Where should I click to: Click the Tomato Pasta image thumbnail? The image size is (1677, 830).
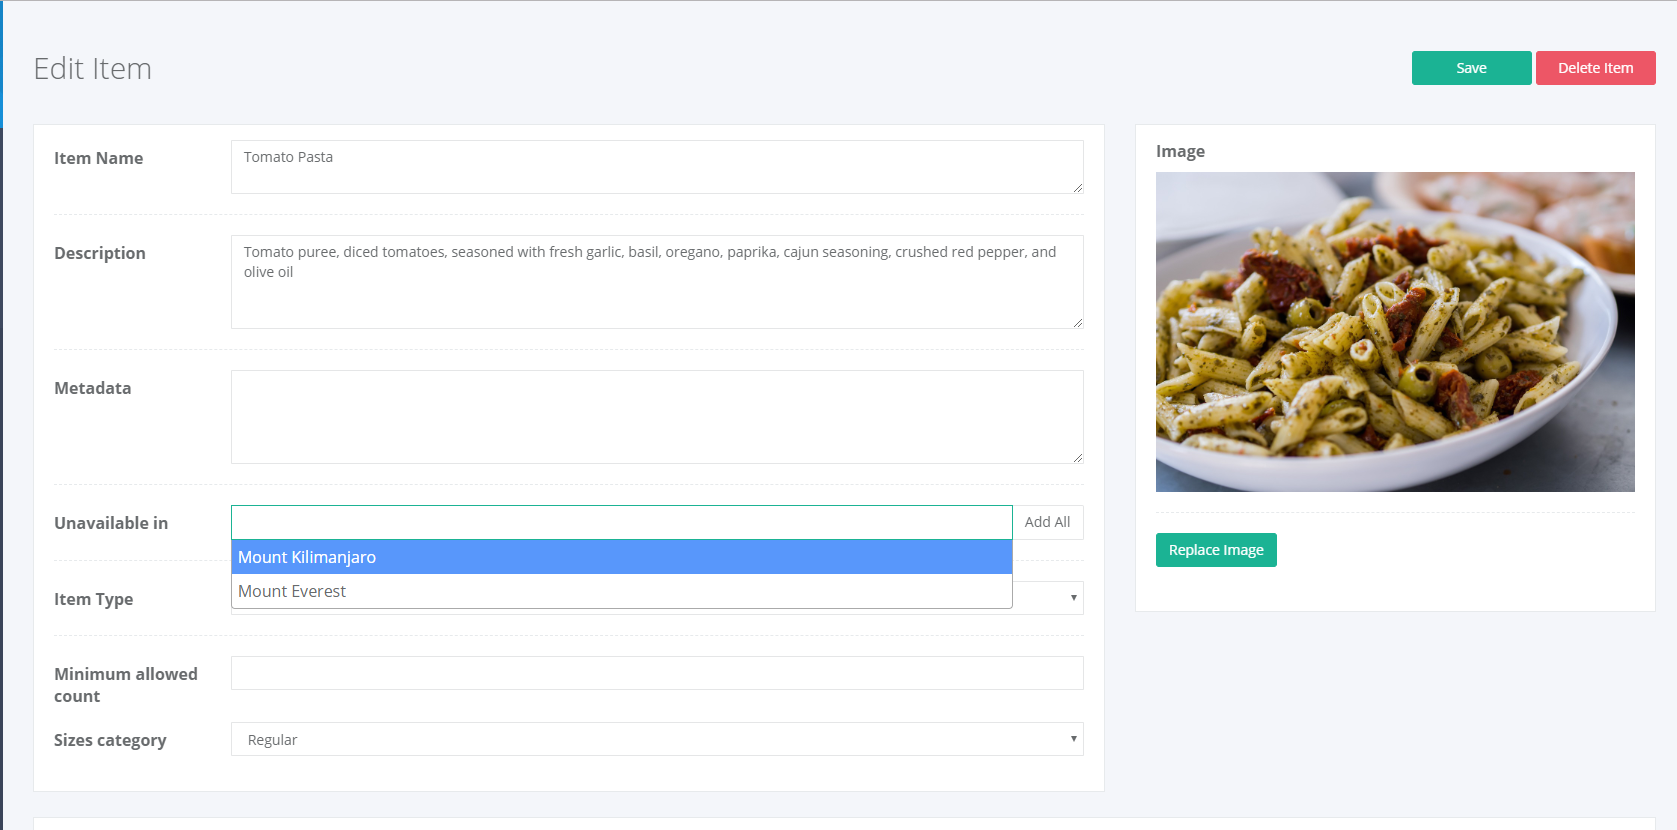1395,332
